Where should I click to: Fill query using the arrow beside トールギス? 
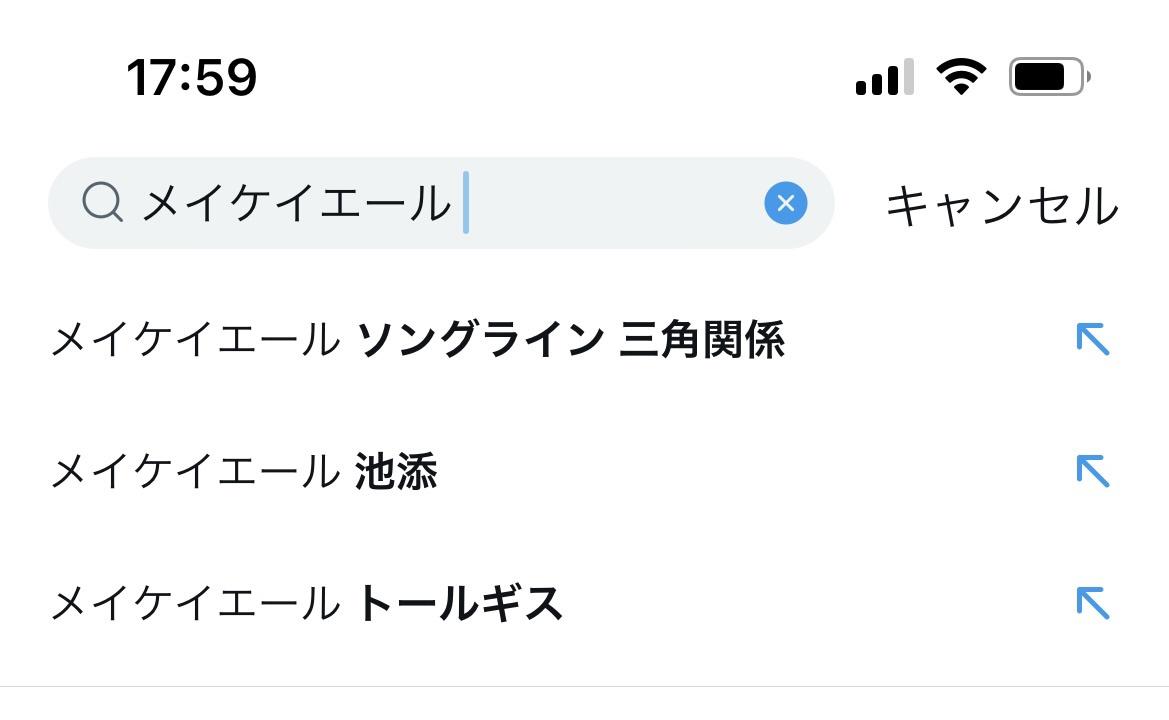click(x=1093, y=603)
